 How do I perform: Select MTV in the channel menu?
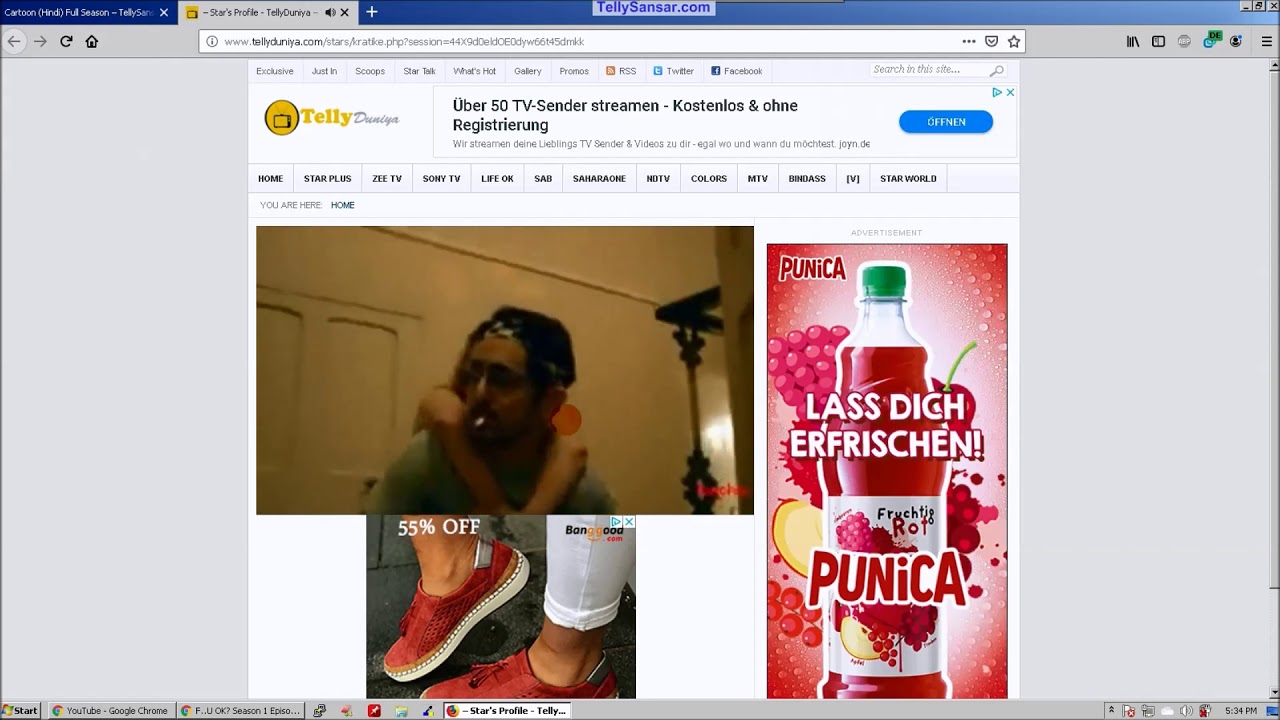[x=758, y=179]
